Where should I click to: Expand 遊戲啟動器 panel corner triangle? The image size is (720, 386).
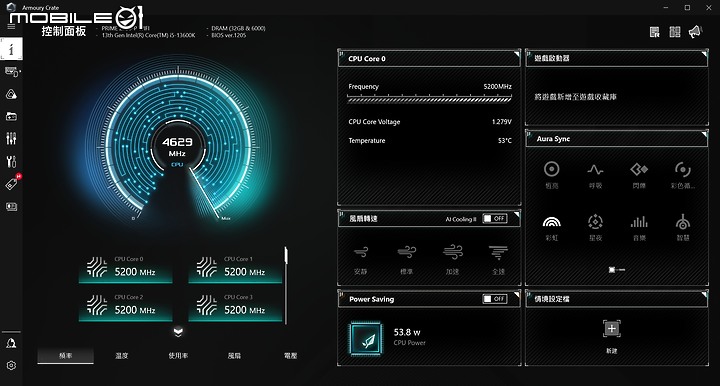[x=704, y=54]
